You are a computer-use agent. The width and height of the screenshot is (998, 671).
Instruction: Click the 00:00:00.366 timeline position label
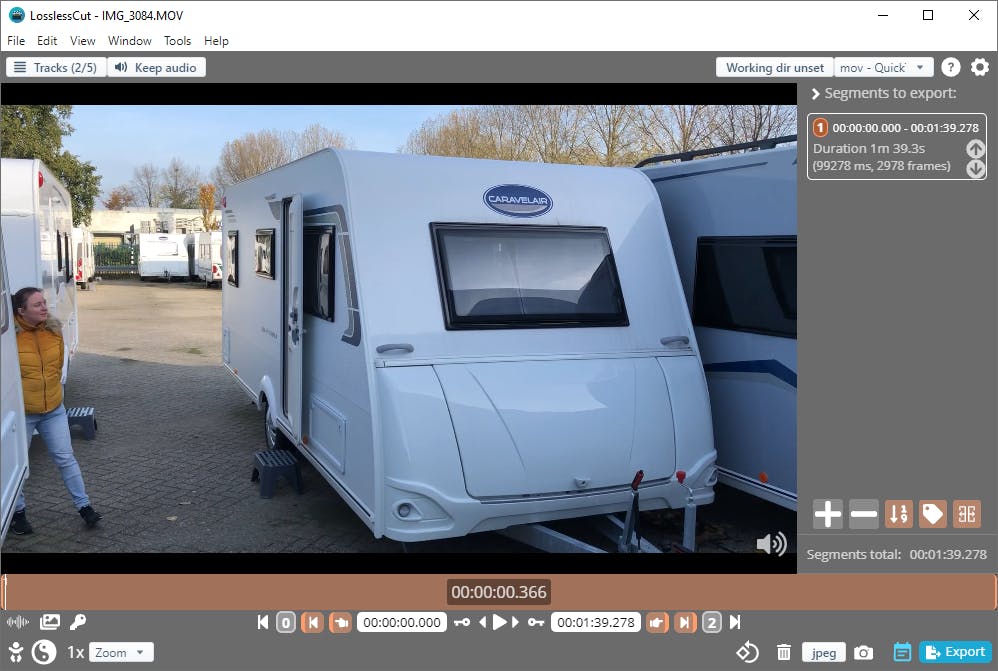tap(499, 592)
